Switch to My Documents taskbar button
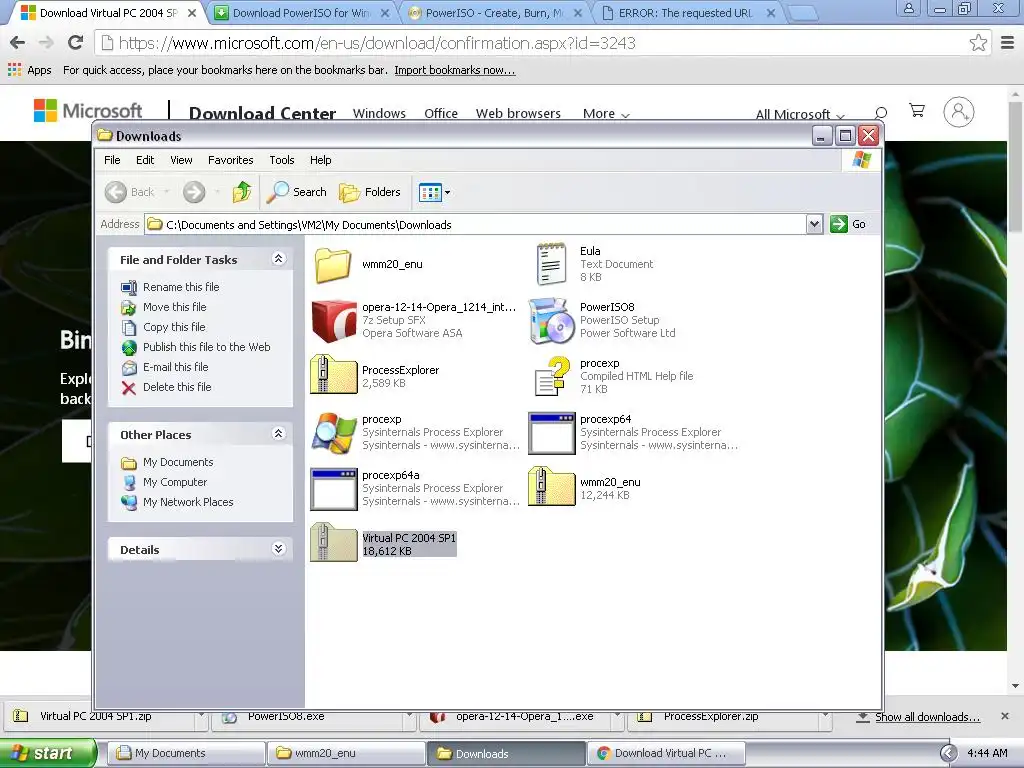Viewport: 1024px width, 768px height. click(187, 754)
